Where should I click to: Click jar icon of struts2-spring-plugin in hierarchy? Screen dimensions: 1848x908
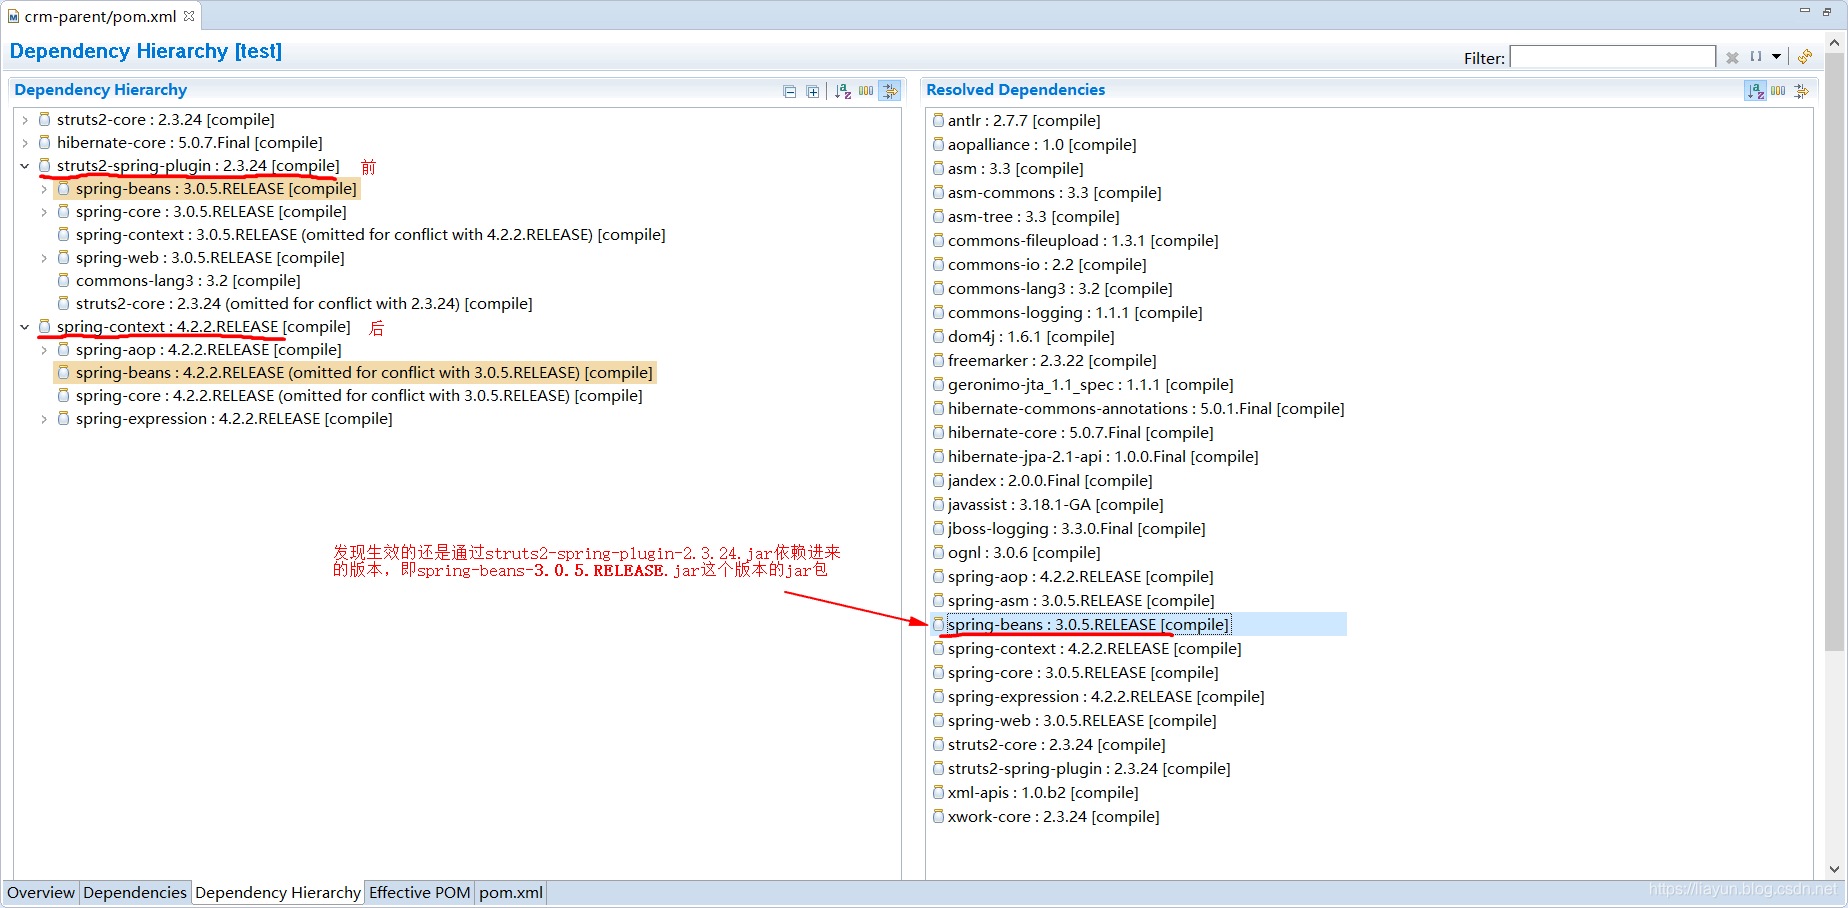pyautogui.click(x=44, y=165)
